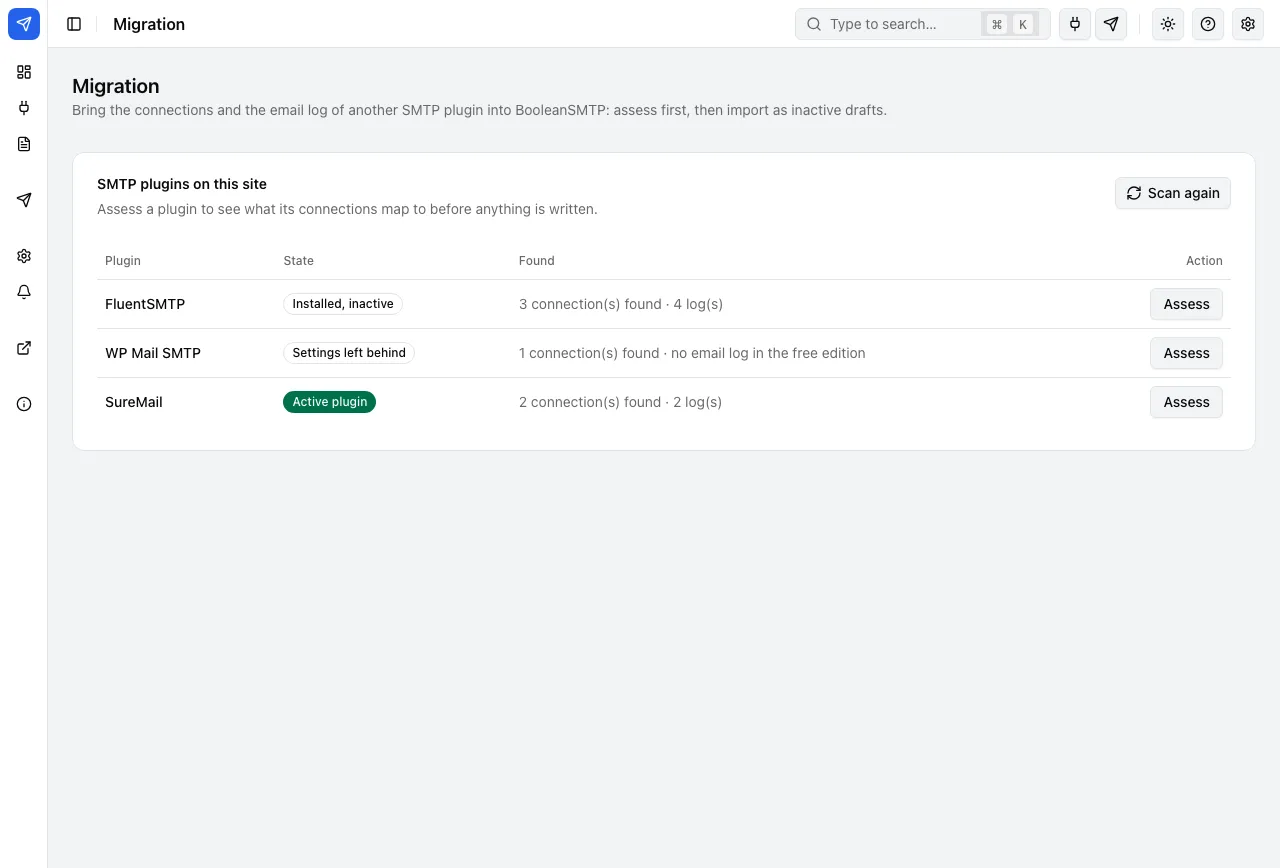
Task: Click the Scan again button
Action: pos(1173,193)
